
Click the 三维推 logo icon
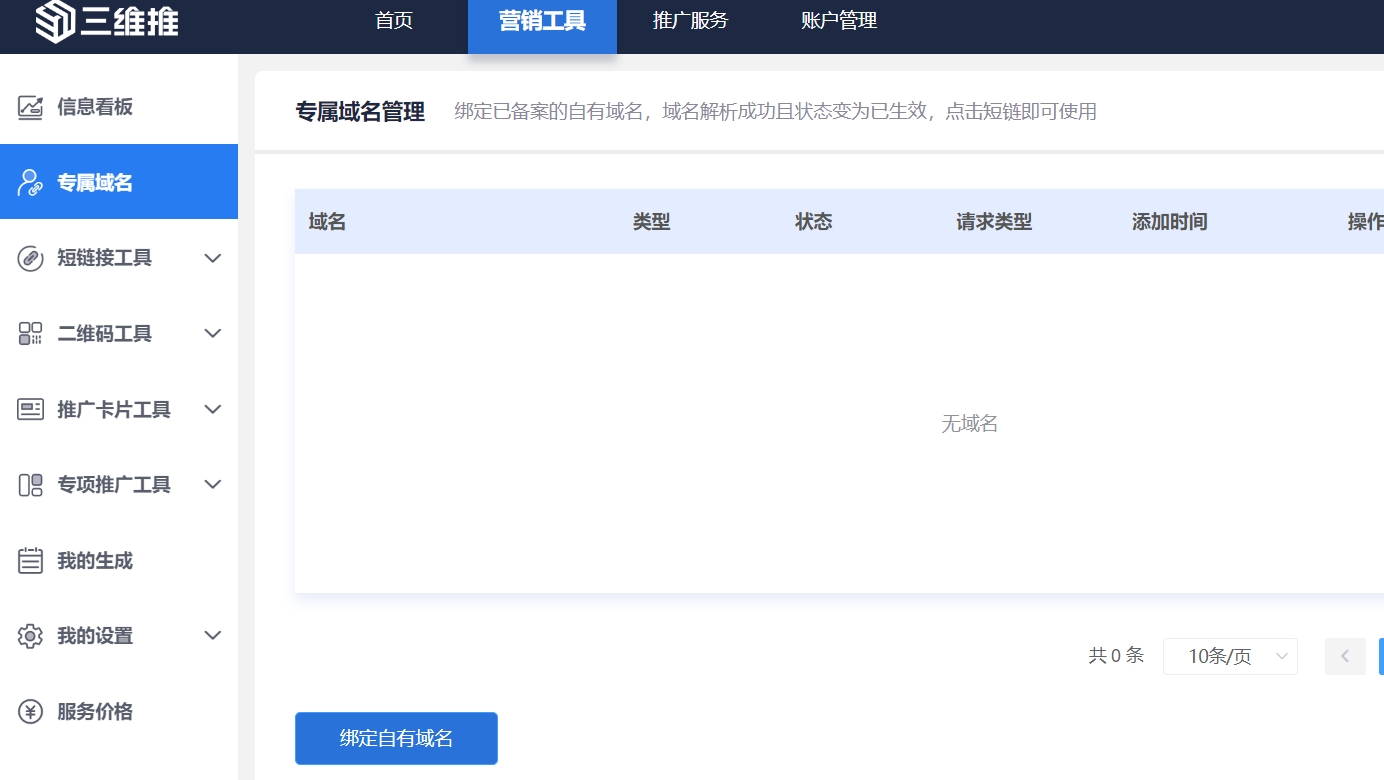[55, 22]
